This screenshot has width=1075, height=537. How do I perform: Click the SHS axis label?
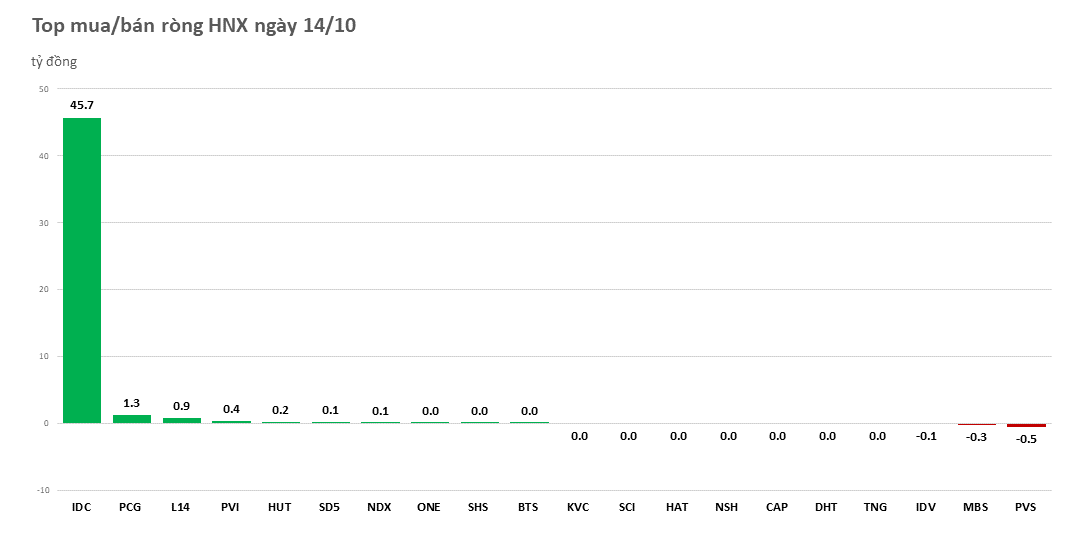coord(479,507)
